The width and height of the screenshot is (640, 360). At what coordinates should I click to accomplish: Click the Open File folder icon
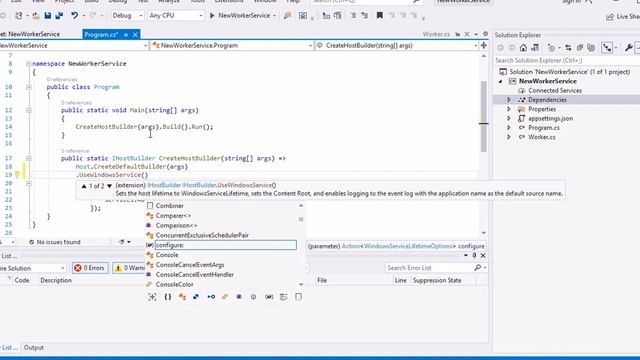pyautogui.click(x=36, y=16)
